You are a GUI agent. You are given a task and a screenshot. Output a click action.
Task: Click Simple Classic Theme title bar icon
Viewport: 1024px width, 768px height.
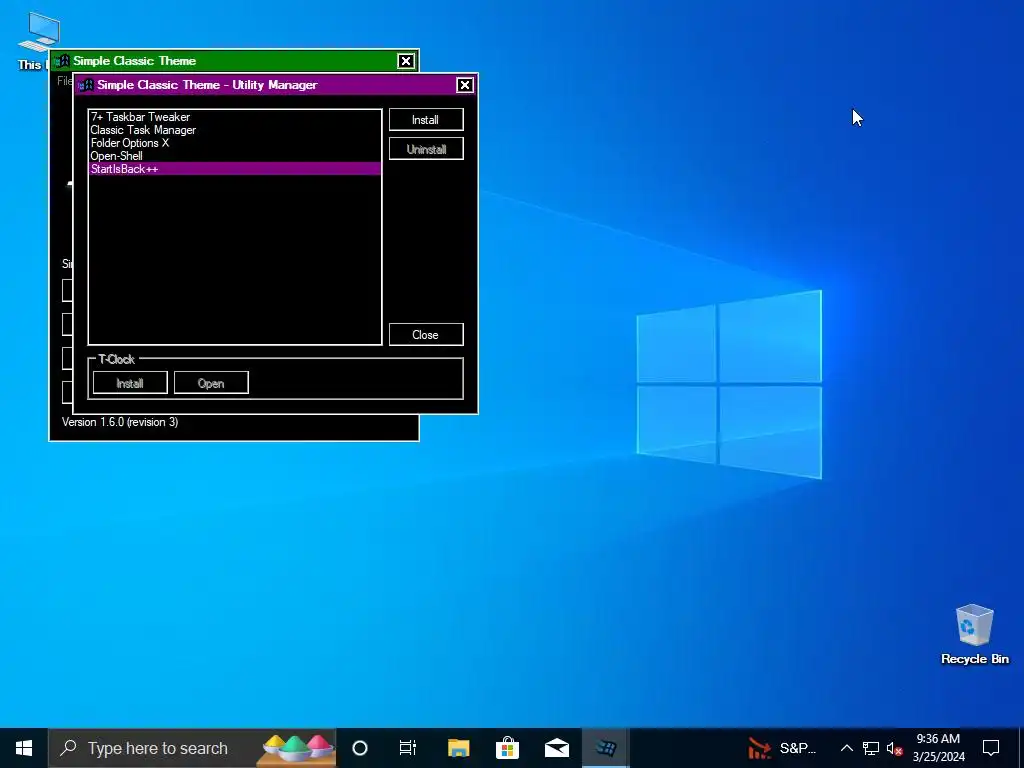click(x=62, y=61)
